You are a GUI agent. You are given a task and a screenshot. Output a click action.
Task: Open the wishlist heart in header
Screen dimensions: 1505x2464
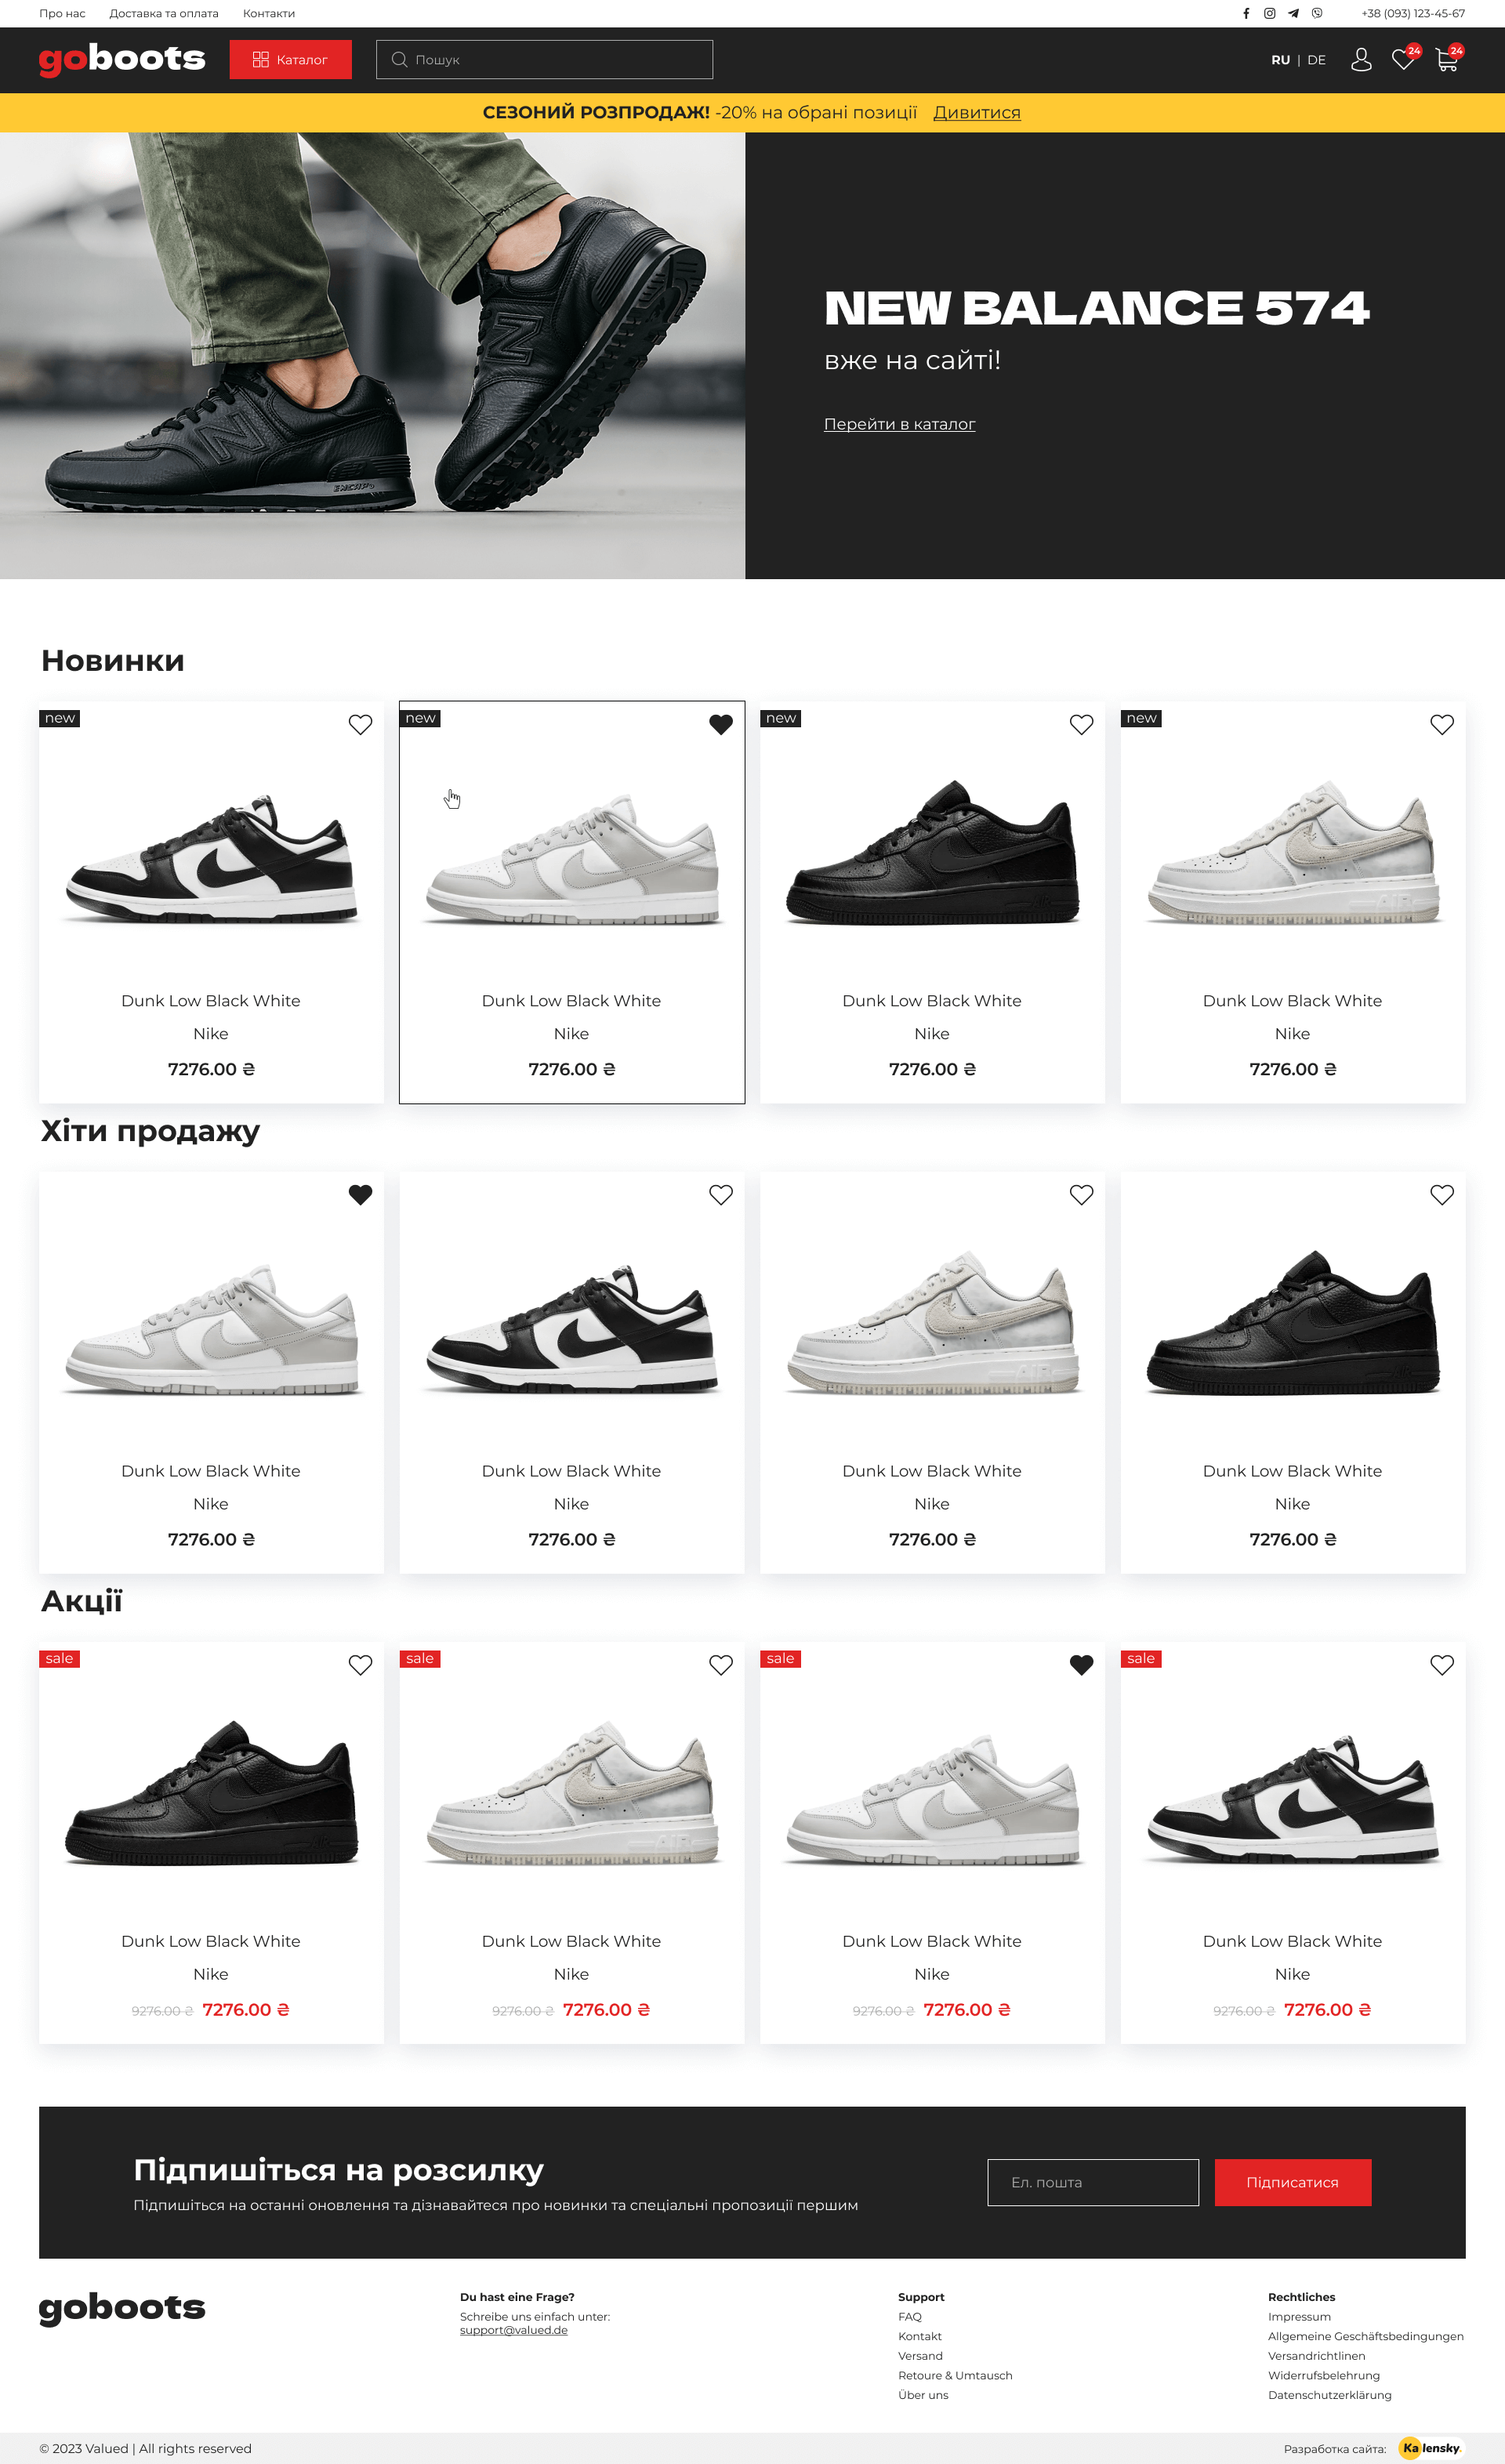pos(1404,59)
